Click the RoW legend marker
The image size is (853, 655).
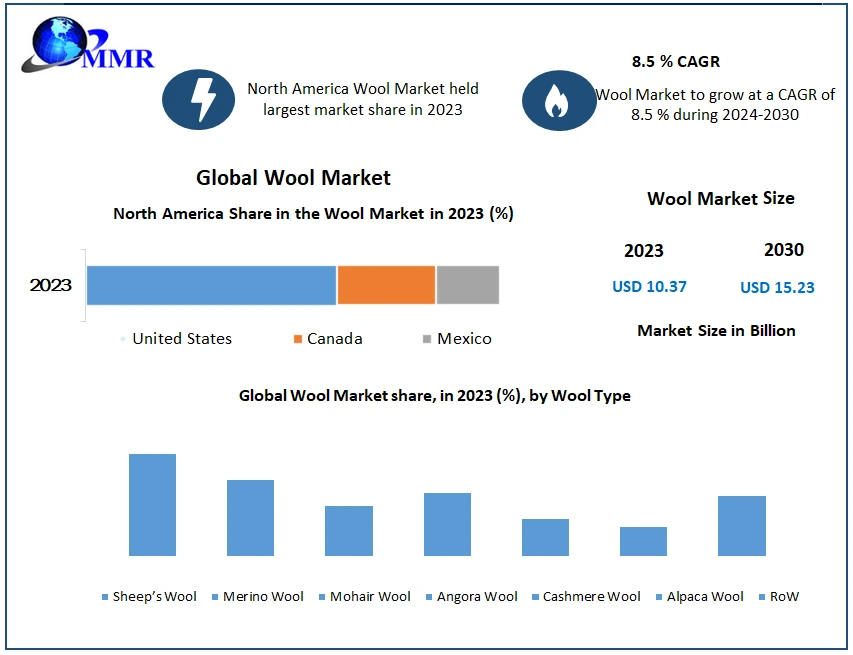(761, 597)
